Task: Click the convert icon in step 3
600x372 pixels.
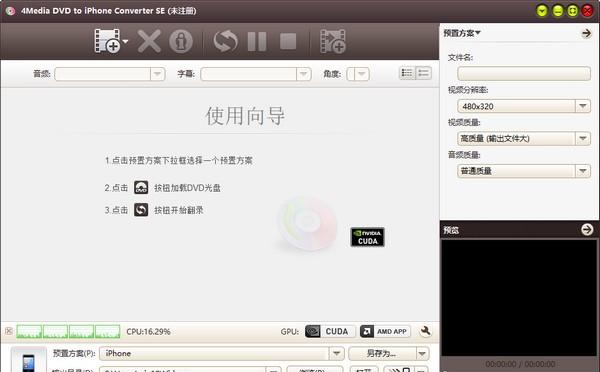Action: [x=141, y=210]
